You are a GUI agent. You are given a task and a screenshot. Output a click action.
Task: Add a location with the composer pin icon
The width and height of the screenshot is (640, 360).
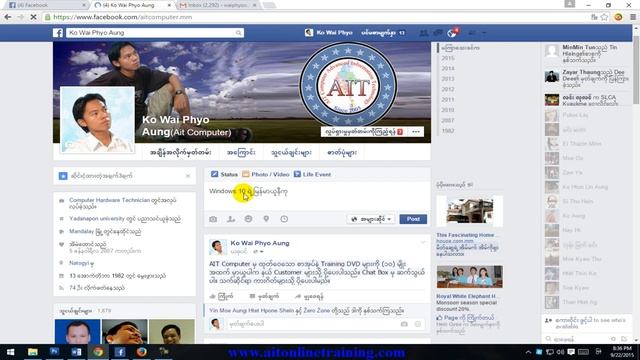[x=266, y=219]
